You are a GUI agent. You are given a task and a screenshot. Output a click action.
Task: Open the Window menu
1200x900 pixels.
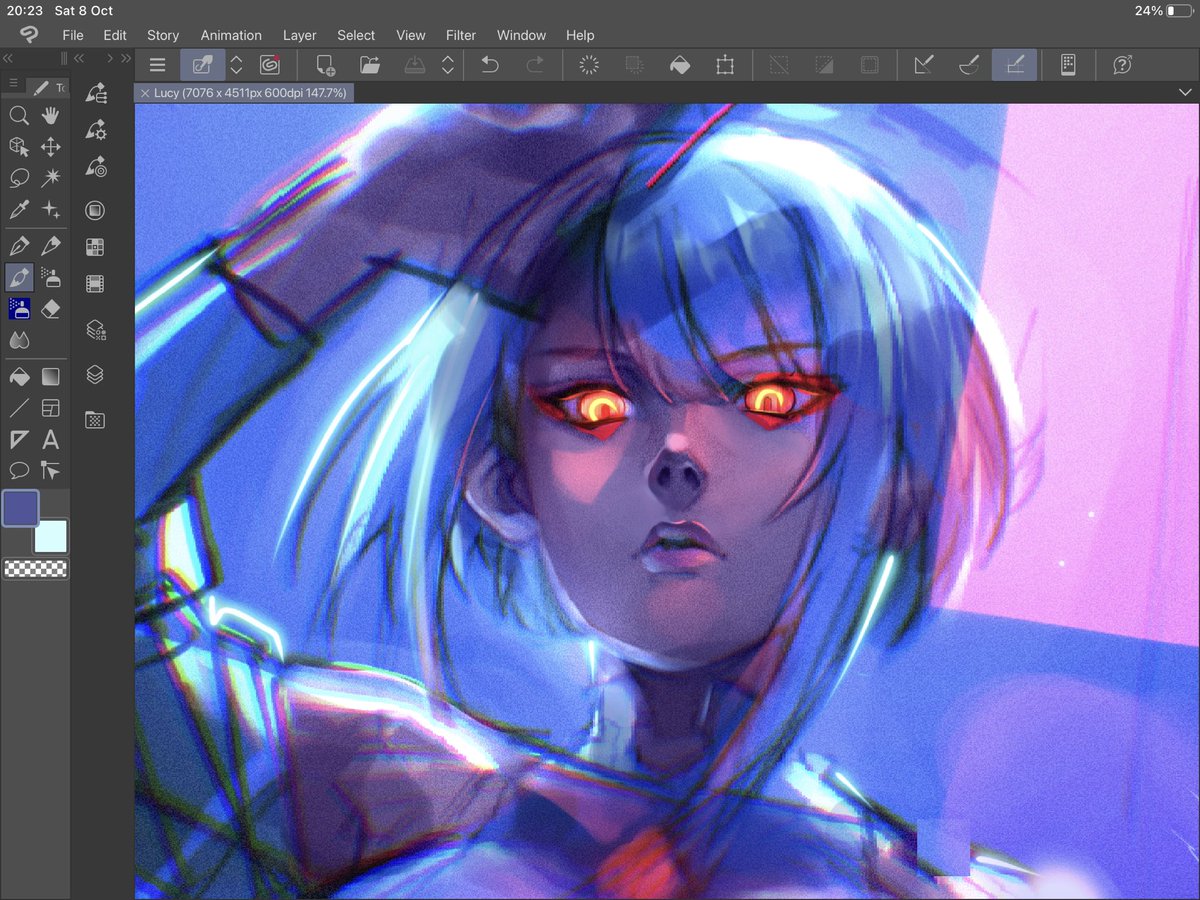521,35
